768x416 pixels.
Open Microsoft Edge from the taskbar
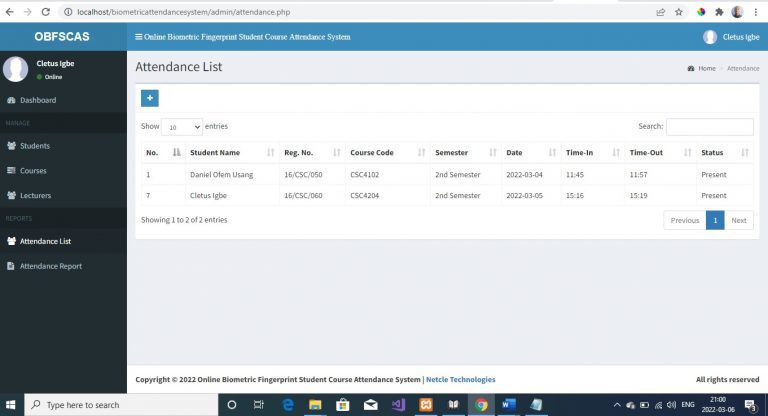click(x=288, y=405)
